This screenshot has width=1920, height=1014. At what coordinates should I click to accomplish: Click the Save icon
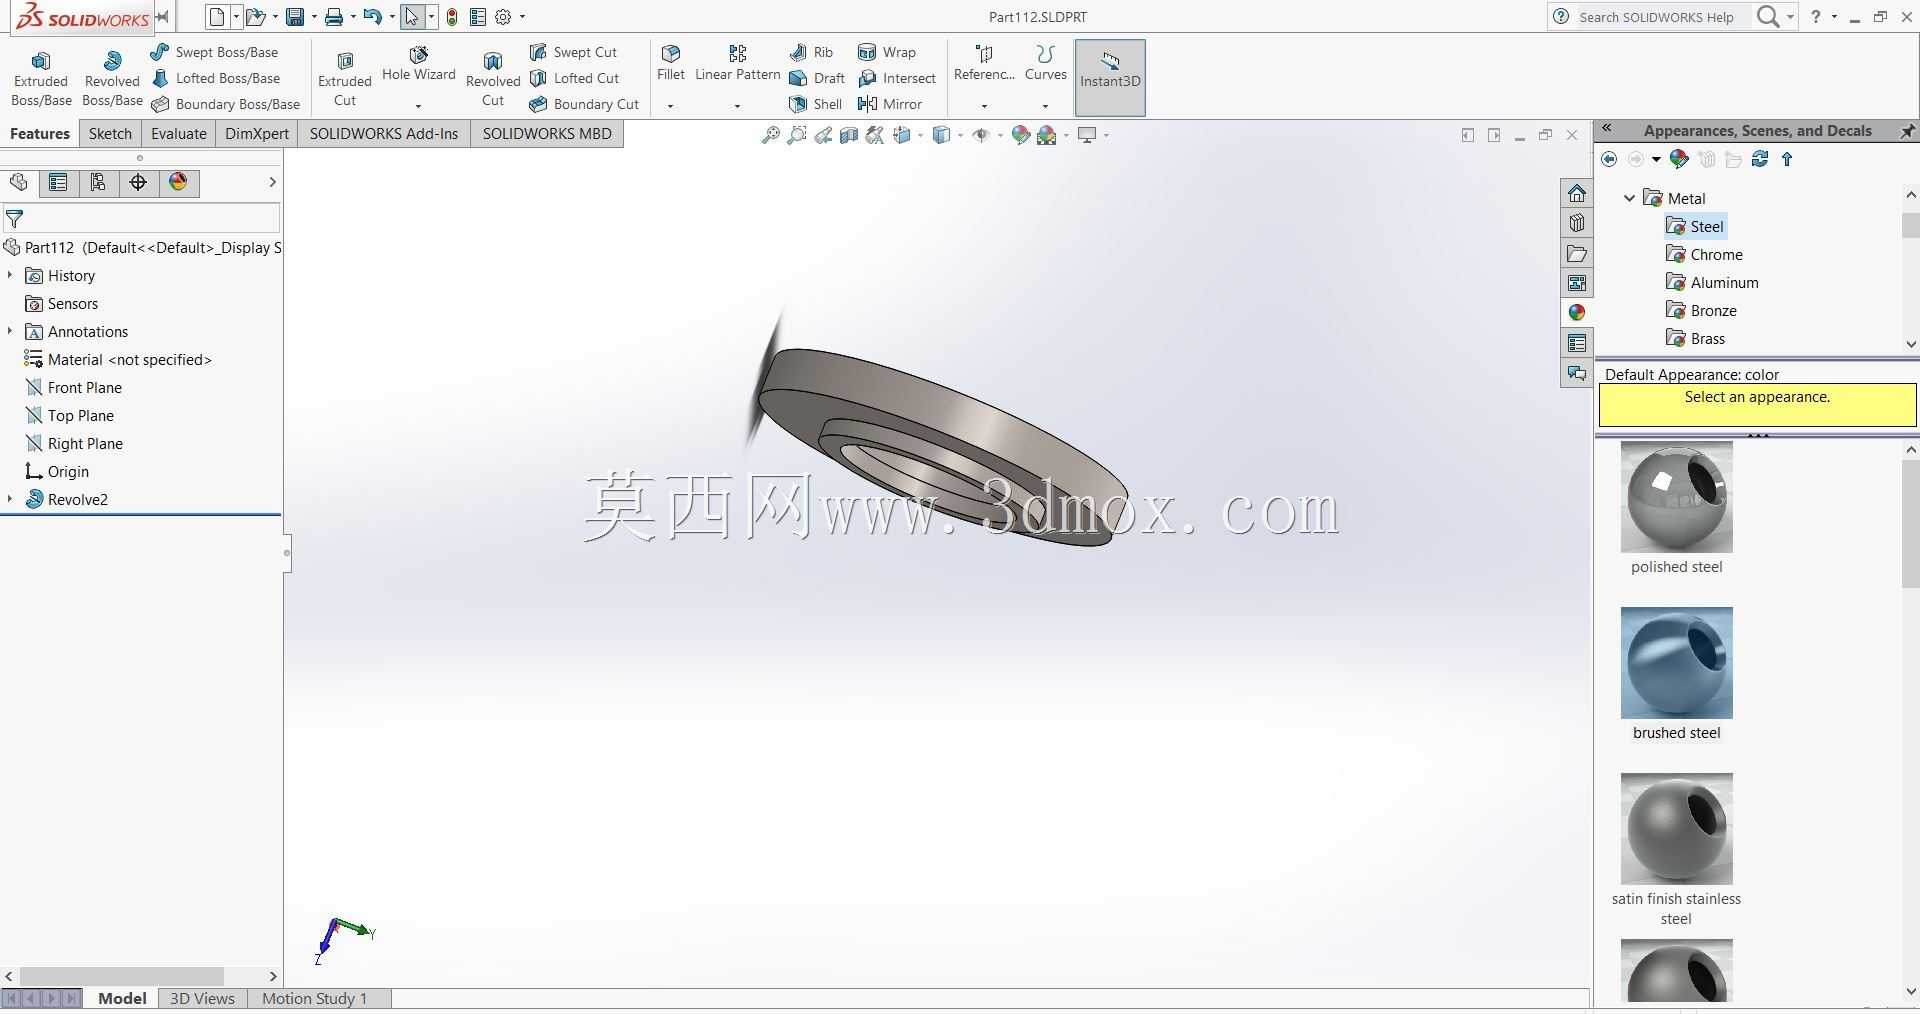(294, 17)
